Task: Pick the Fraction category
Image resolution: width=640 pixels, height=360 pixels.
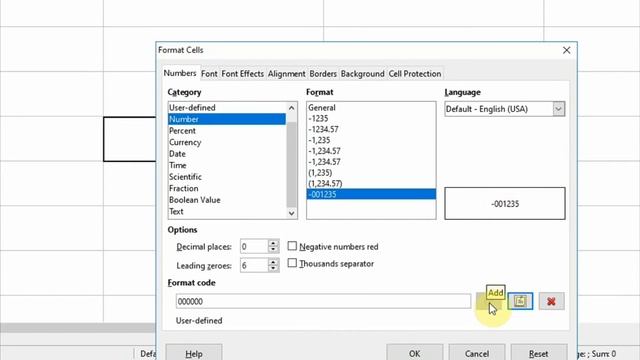Action: pos(227,188)
